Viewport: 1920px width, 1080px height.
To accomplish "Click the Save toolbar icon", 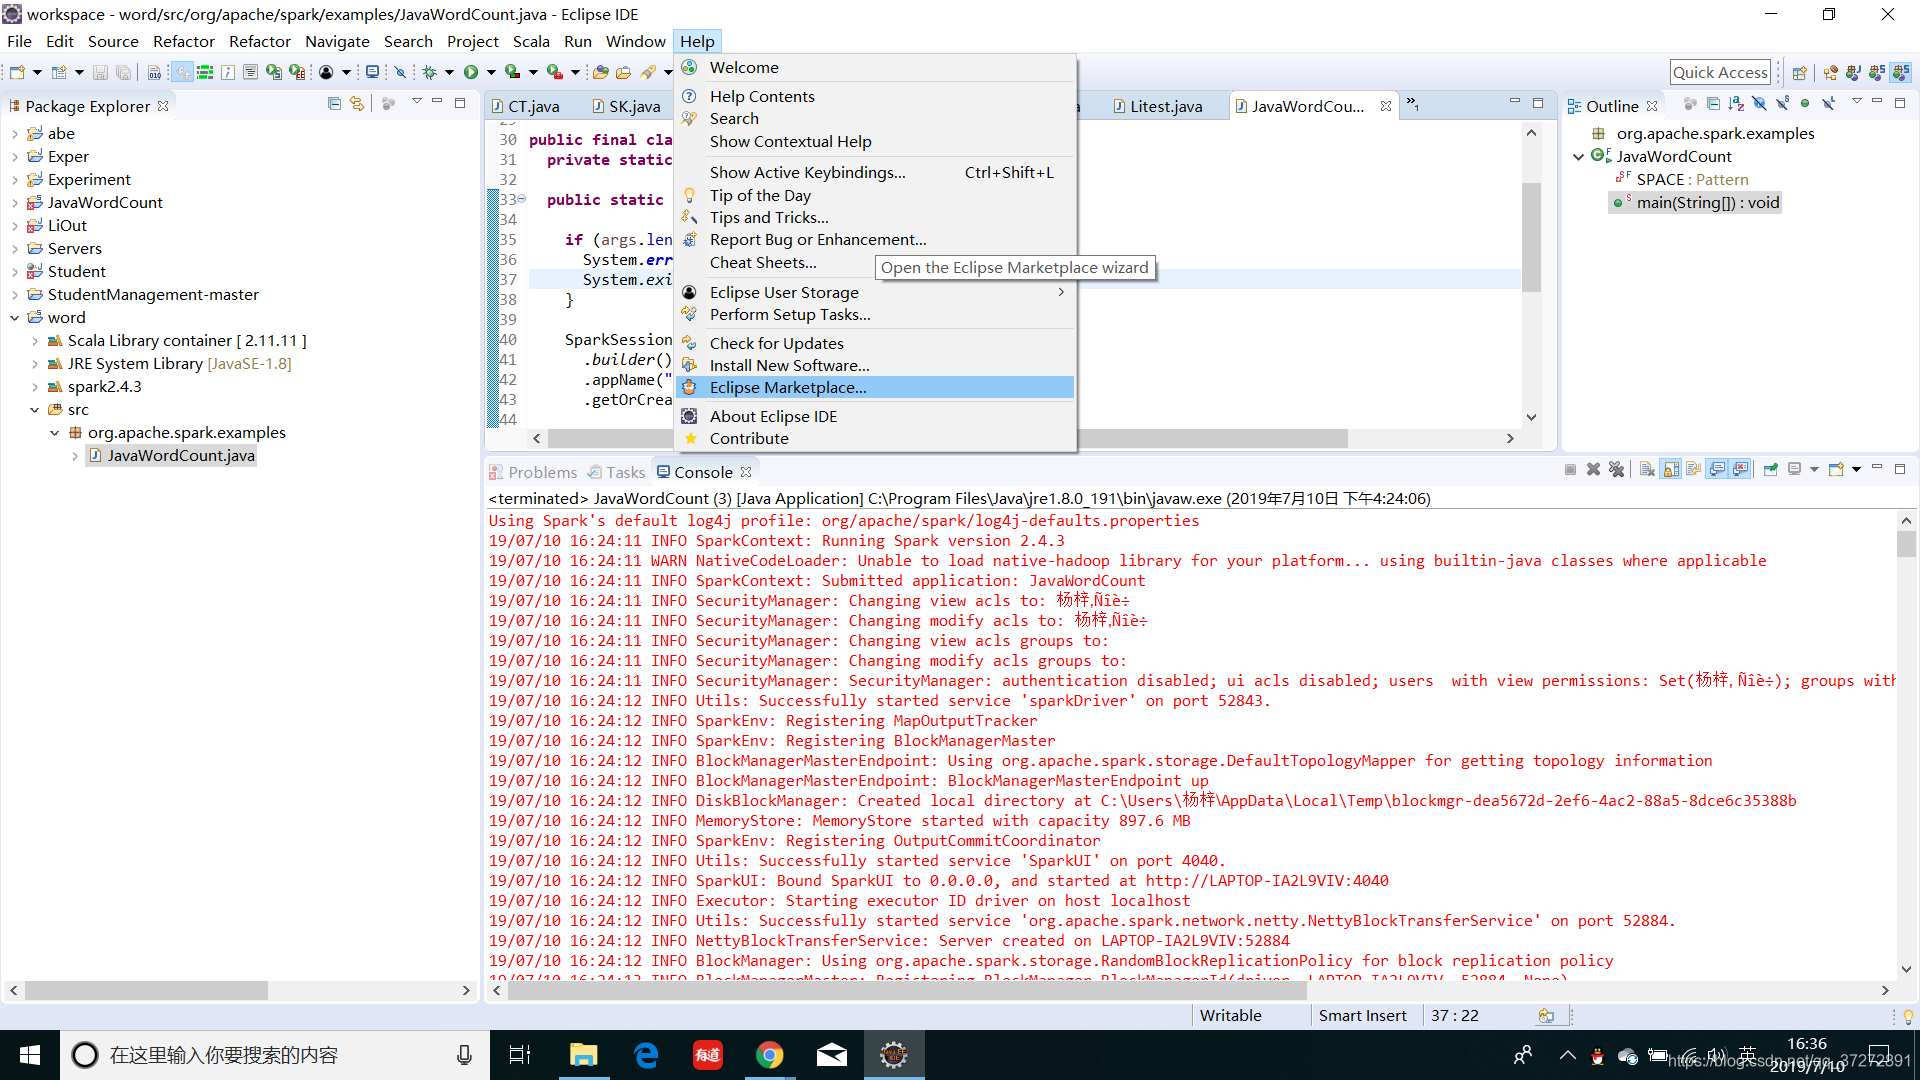I will [x=100, y=72].
